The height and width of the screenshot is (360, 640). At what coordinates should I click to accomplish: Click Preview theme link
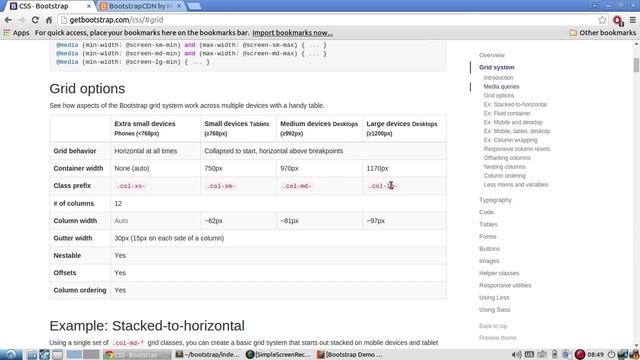(498, 338)
